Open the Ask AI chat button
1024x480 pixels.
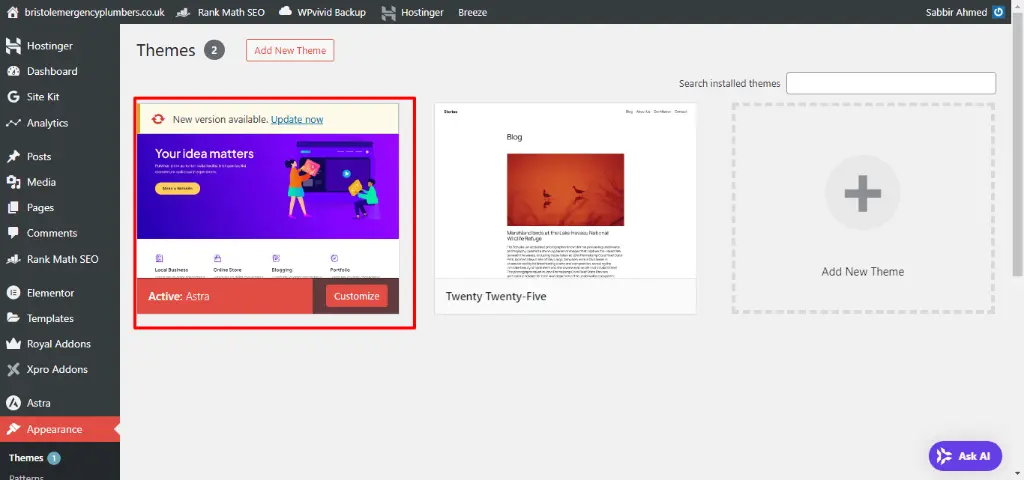pyautogui.click(x=965, y=456)
